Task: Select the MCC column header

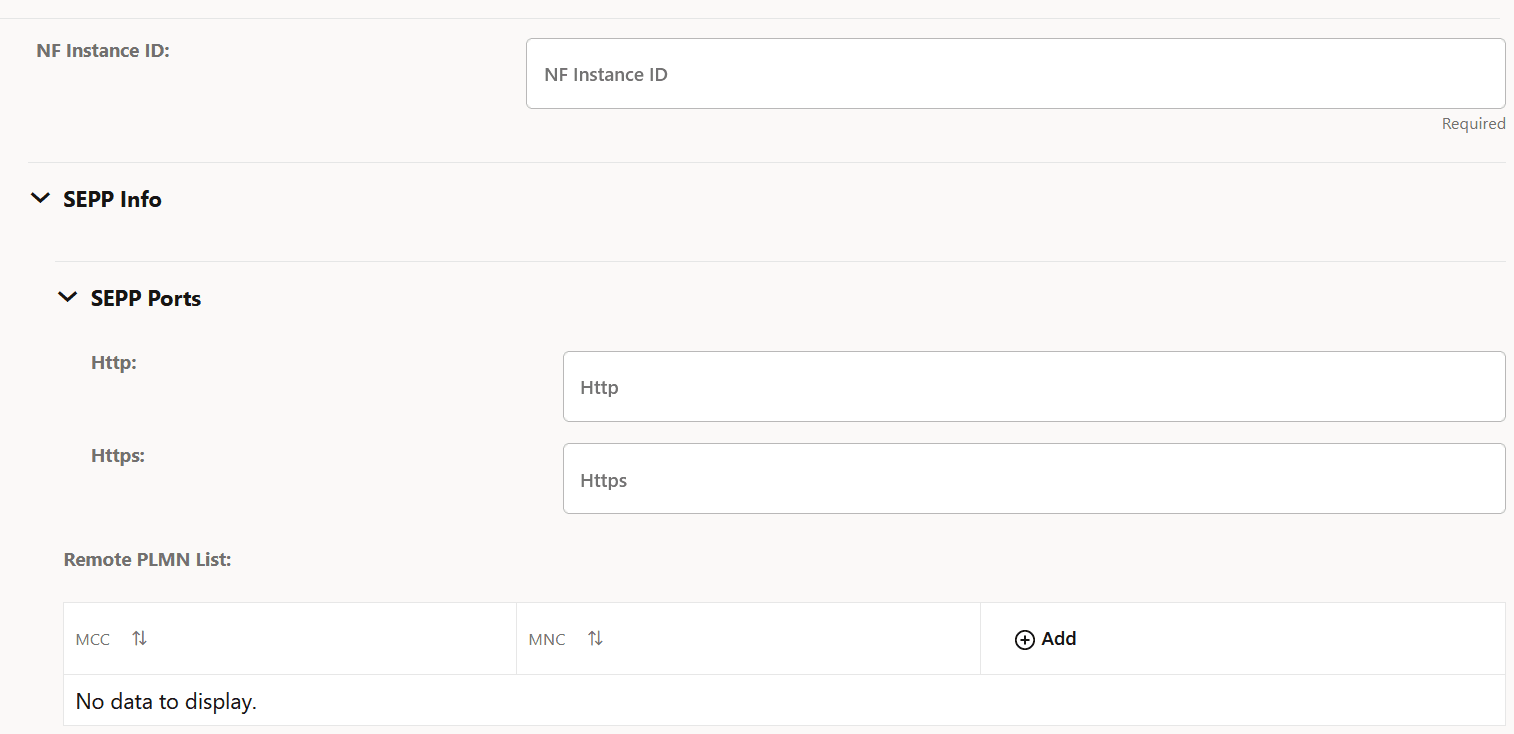Action: [92, 639]
